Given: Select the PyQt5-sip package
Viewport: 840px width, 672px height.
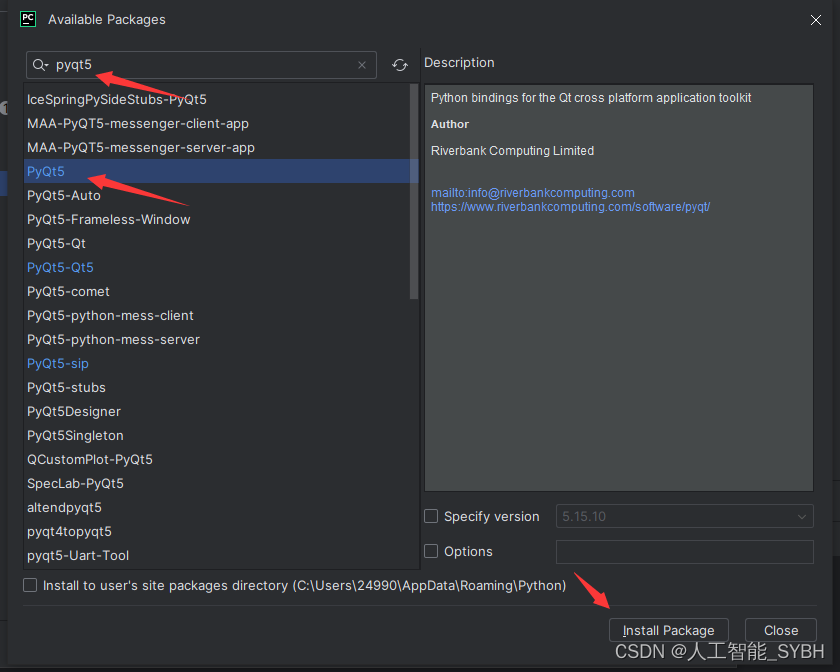Looking at the screenshot, I should click(x=221, y=363).
